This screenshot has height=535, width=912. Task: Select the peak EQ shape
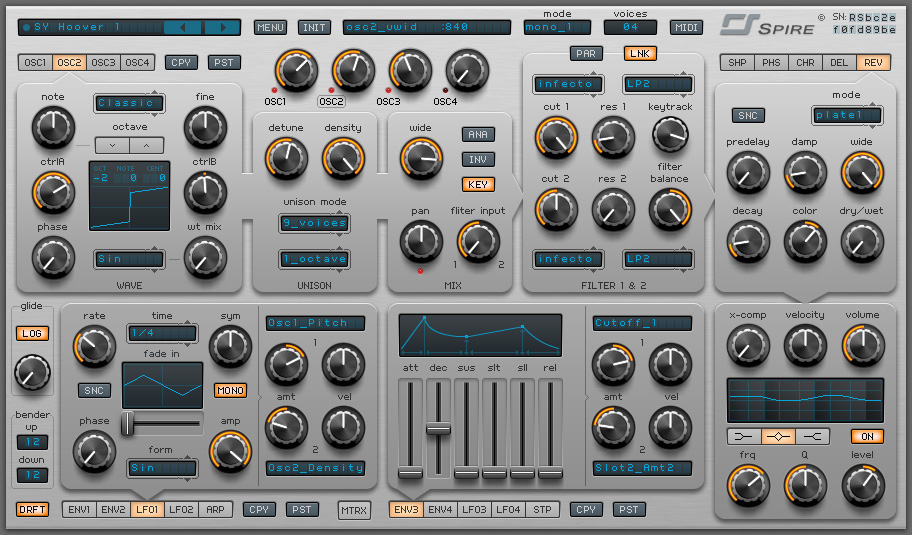(x=779, y=436)
